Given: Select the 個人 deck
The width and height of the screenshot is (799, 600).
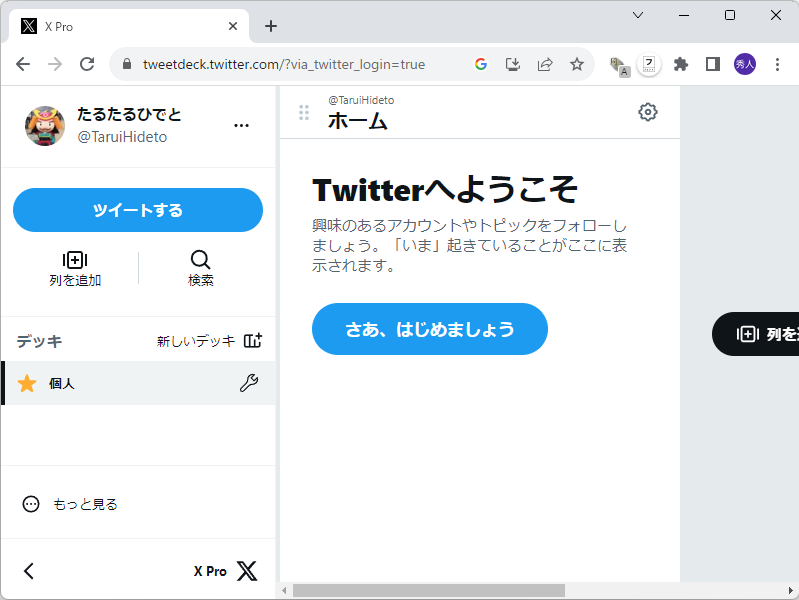Looking at the screenshot, I should [x=138, y=383].
